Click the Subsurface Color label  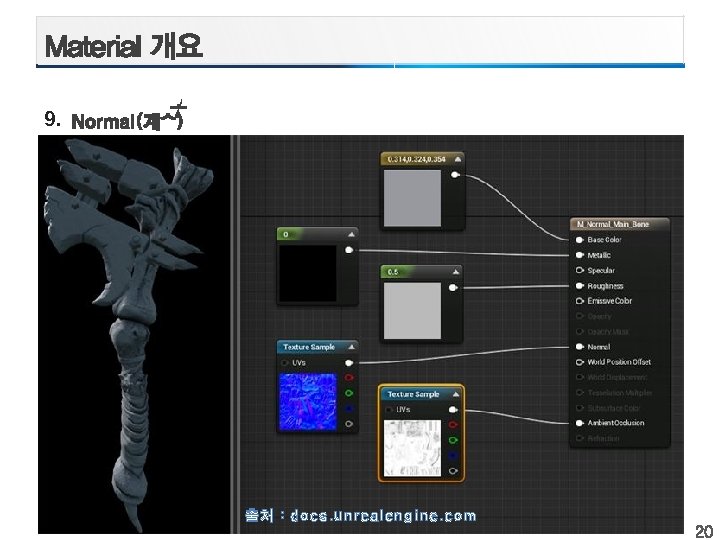[x=614, y=408]
